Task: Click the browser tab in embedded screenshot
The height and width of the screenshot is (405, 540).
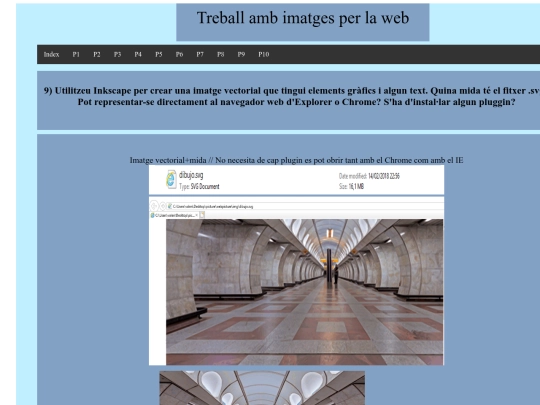Action: pos(174,215)
